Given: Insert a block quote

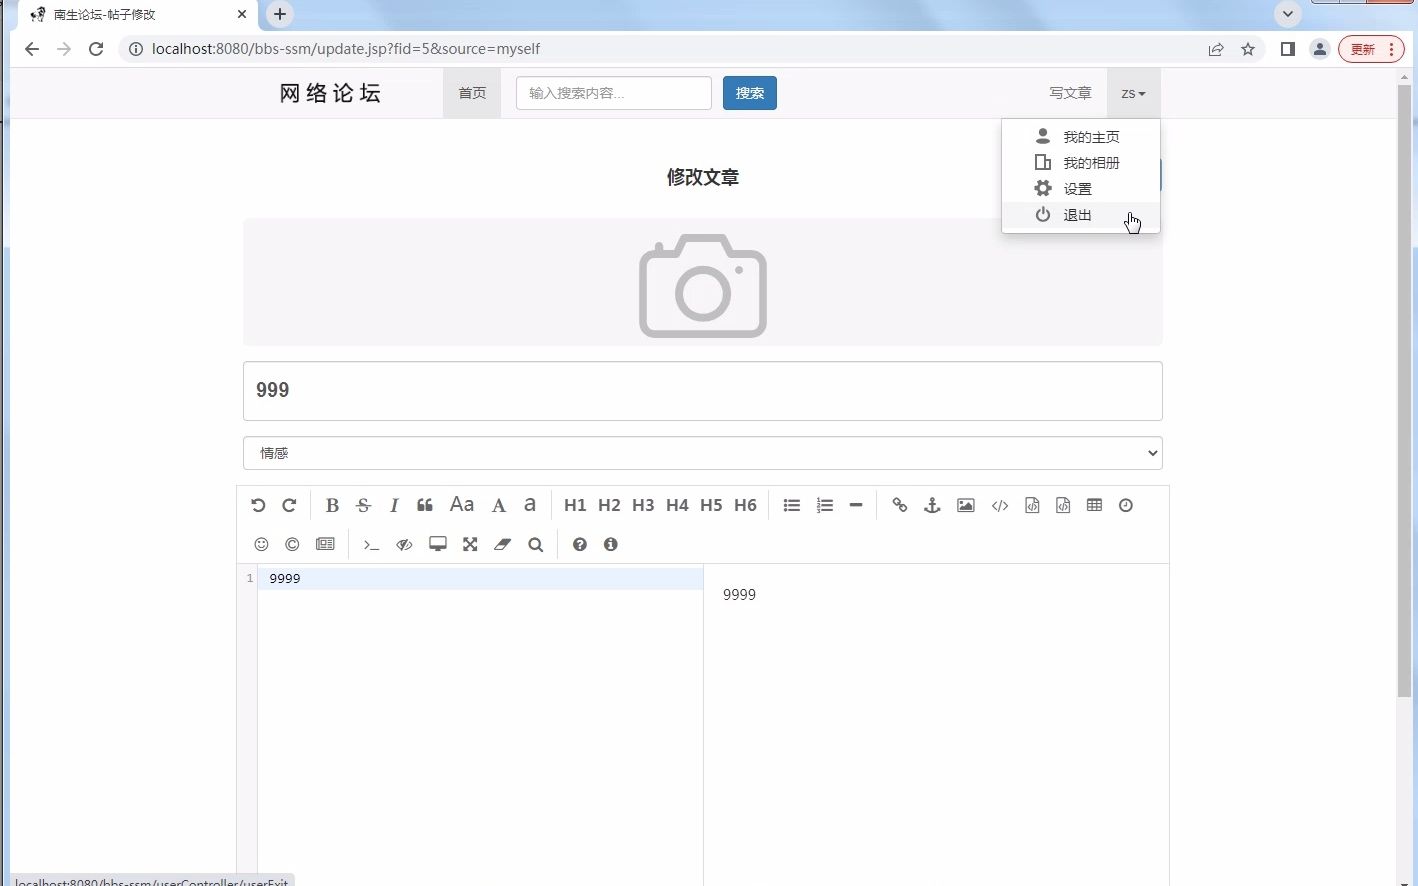Looking at the screenshot, I should pos(425,506).
